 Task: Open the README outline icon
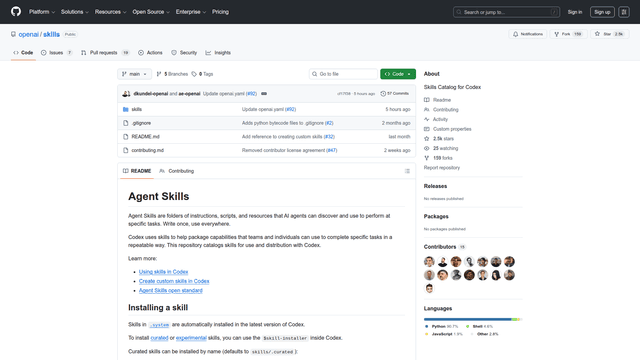click(407, 171)
